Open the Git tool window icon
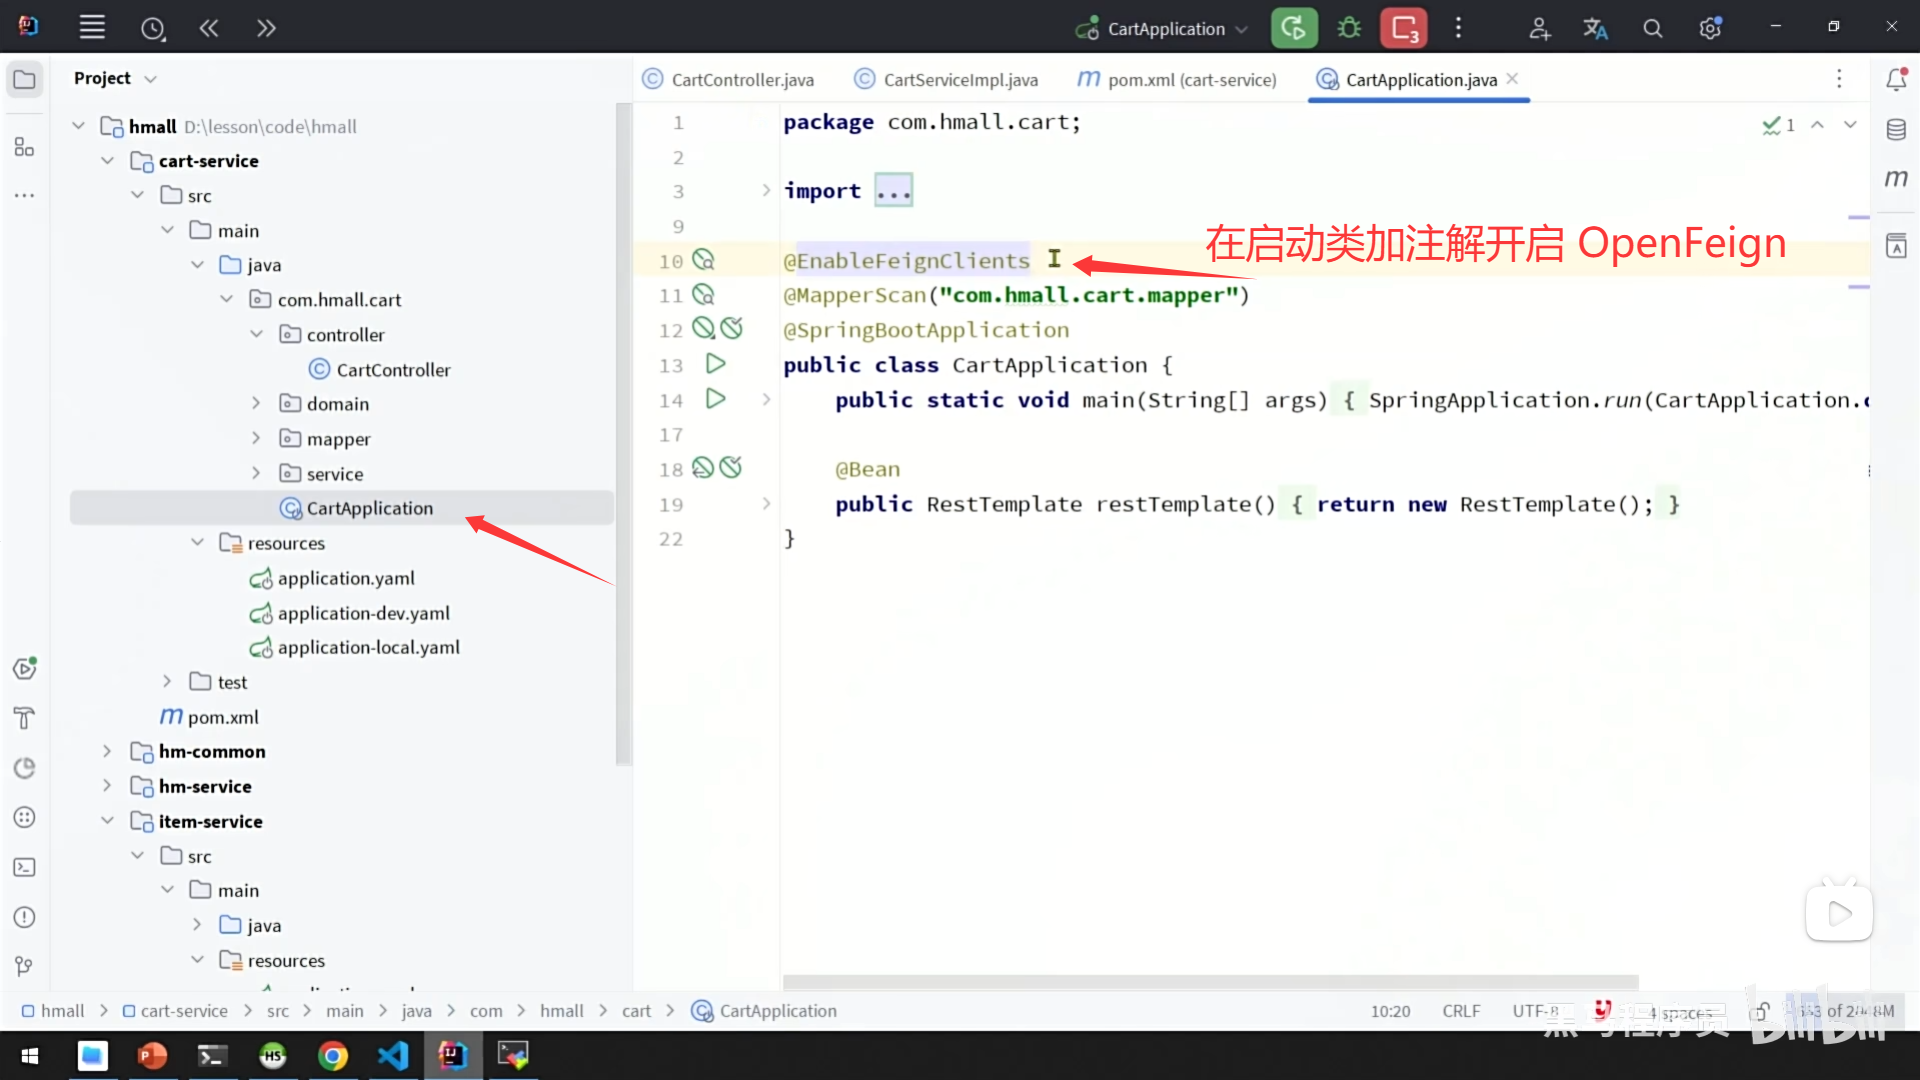Image resolution: width=1920 pixels, height=1080 pixels. coord(24,966)
